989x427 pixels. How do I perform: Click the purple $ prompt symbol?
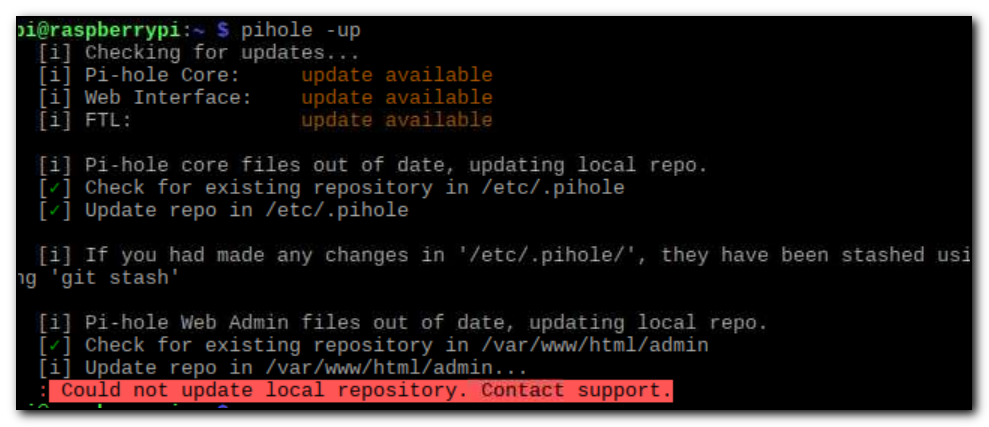(223, 30)
